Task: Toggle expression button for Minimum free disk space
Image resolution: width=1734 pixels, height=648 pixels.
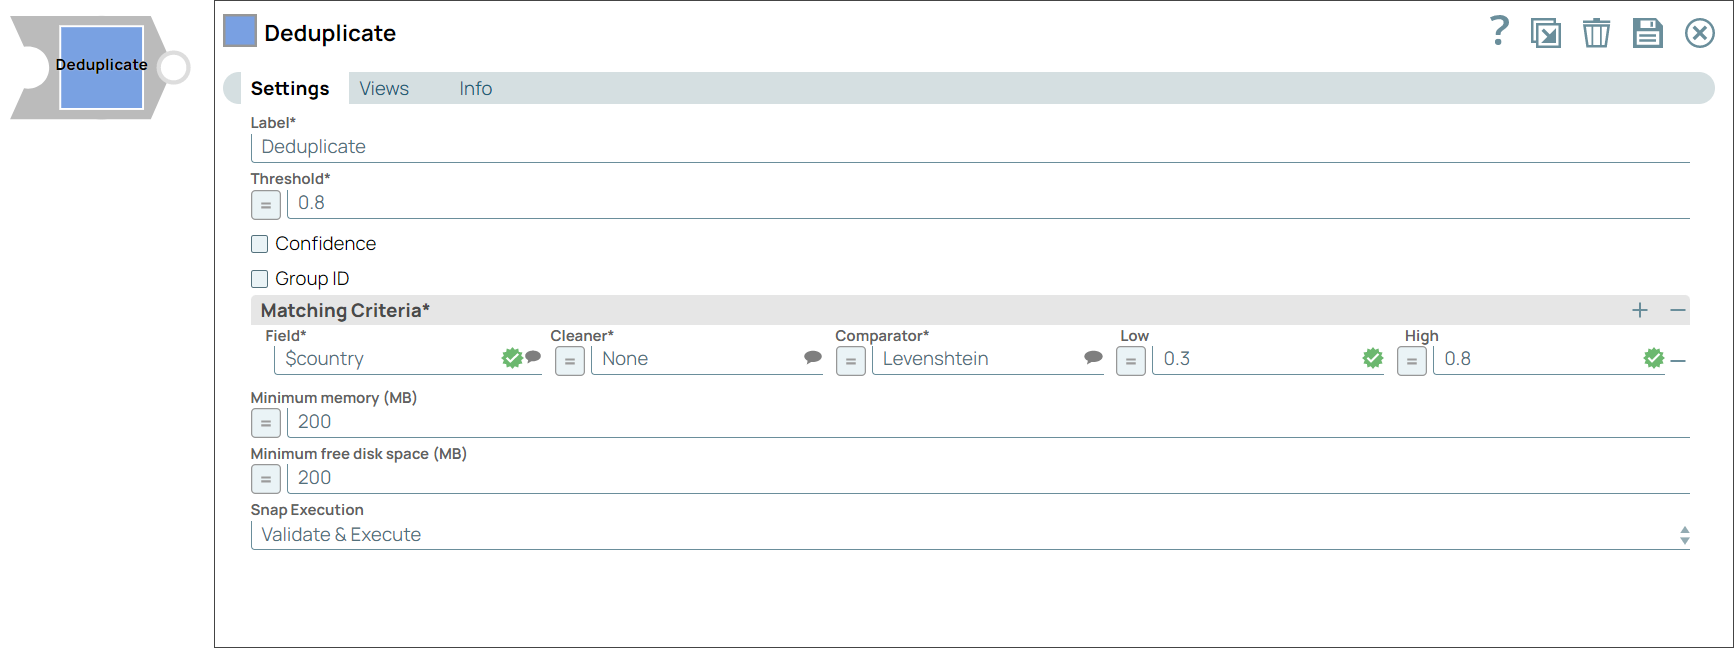Action: pyautogui.click(x=266, y=480)
